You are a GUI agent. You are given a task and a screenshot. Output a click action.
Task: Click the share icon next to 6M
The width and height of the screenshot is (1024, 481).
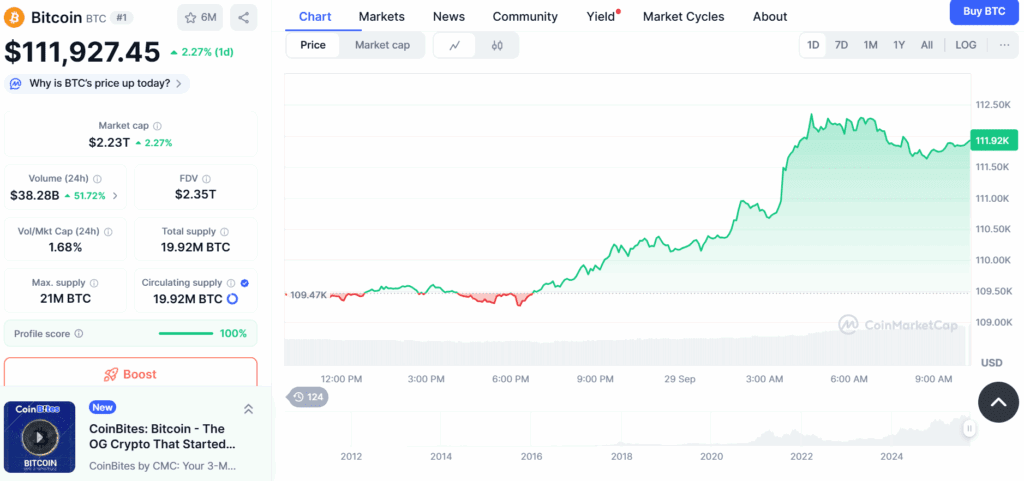(x=244, y=17)
